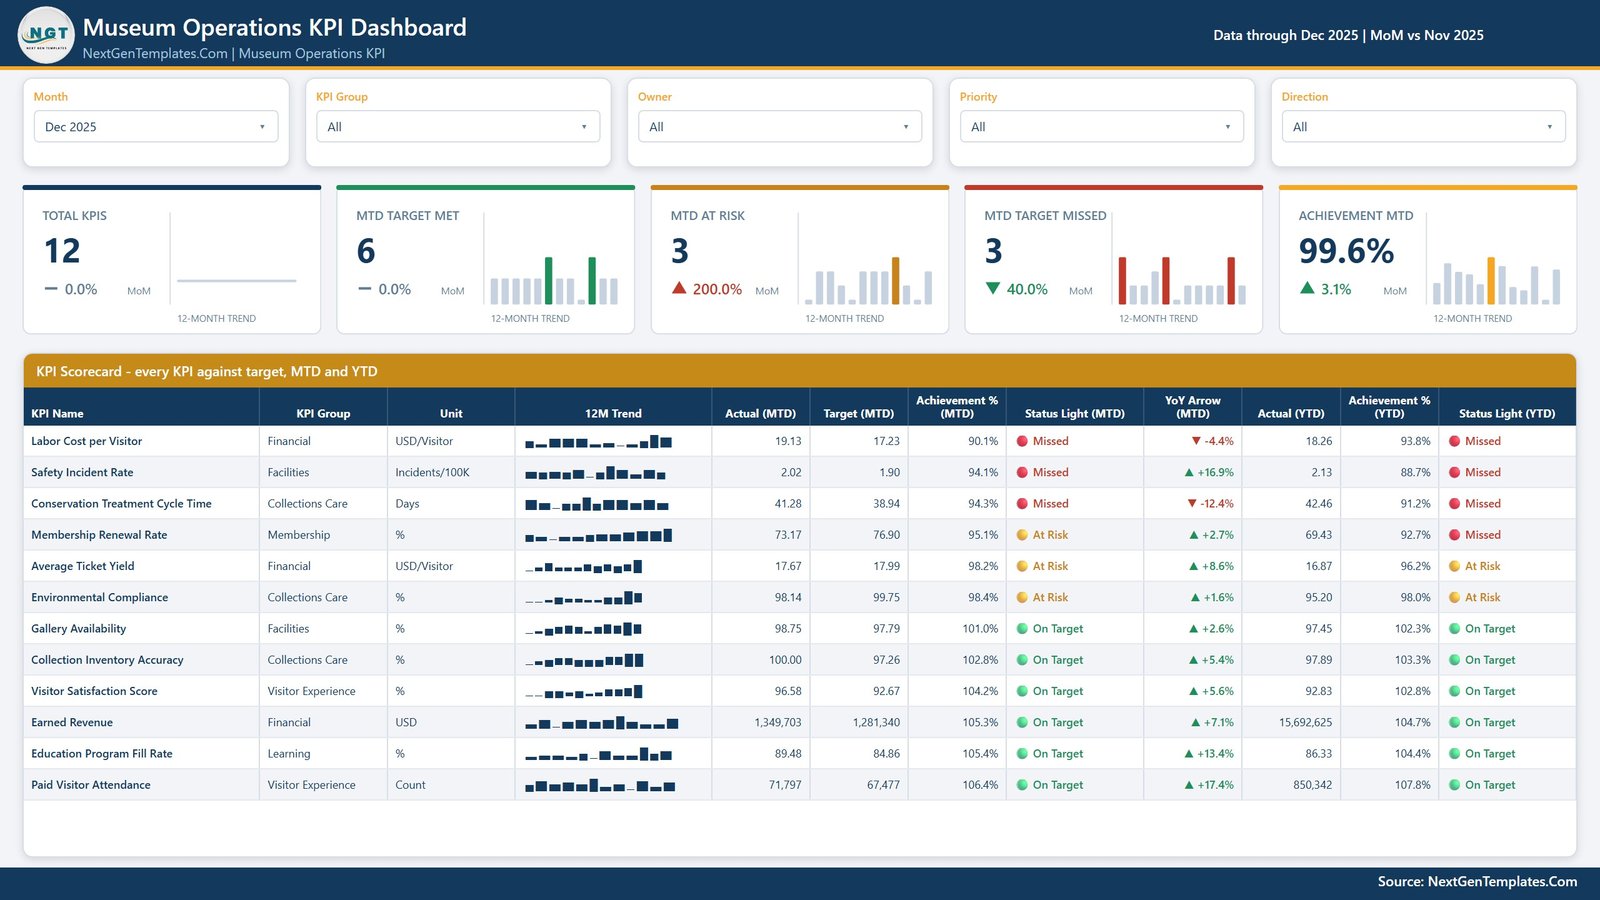Expand the Direction filter dropdown
Viewport: 1600px width, 900px height.
pyautogui.click(x=1424, y=127)
